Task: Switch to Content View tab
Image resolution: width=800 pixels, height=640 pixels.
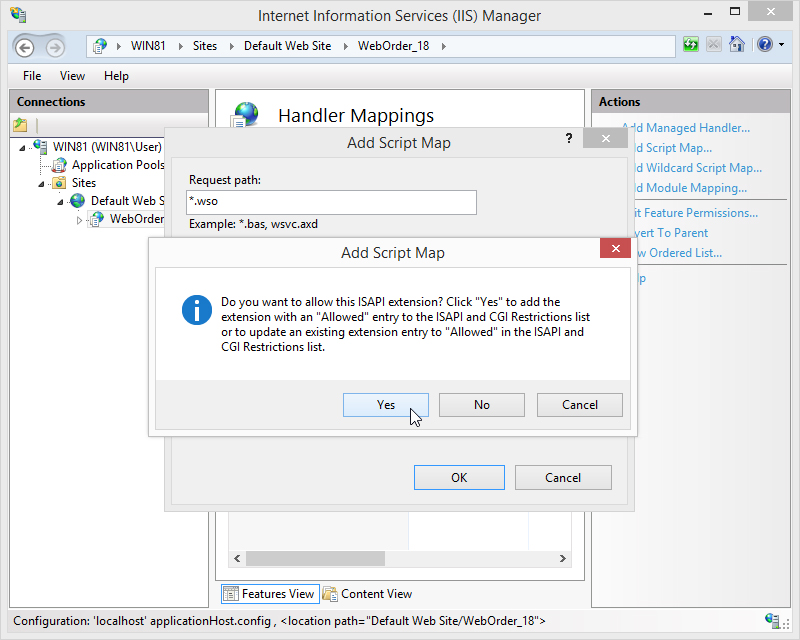Action: click(x=368, y=594)
